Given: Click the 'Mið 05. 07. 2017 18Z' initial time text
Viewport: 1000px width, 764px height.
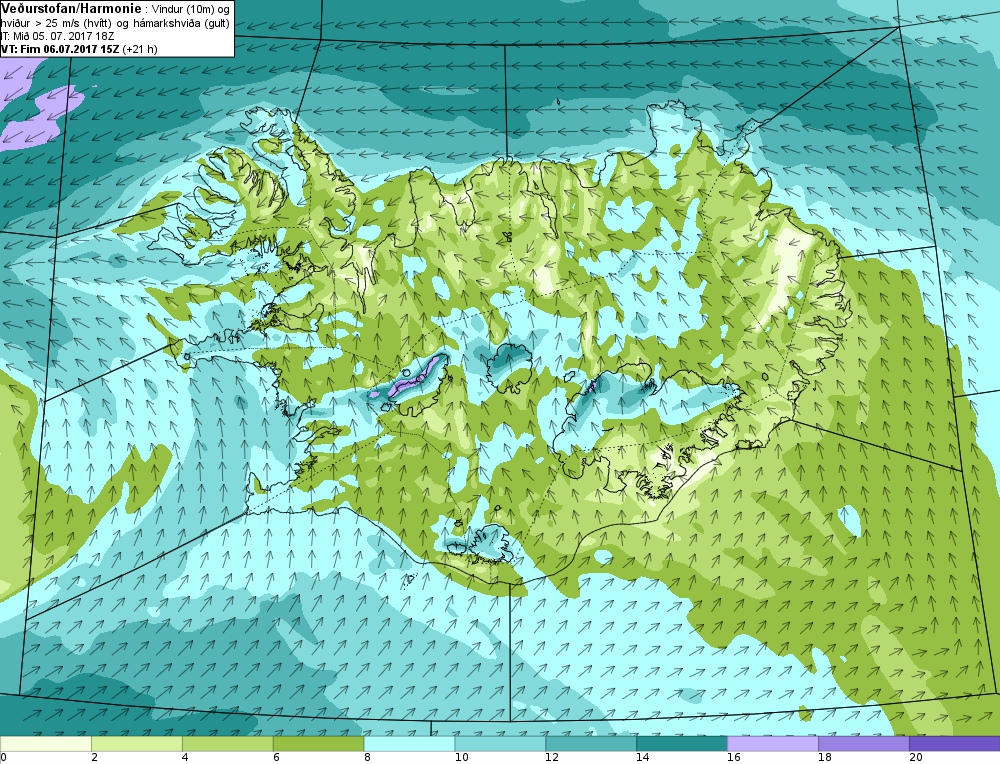Looking at the screenshot, I should tap(63, 36).
